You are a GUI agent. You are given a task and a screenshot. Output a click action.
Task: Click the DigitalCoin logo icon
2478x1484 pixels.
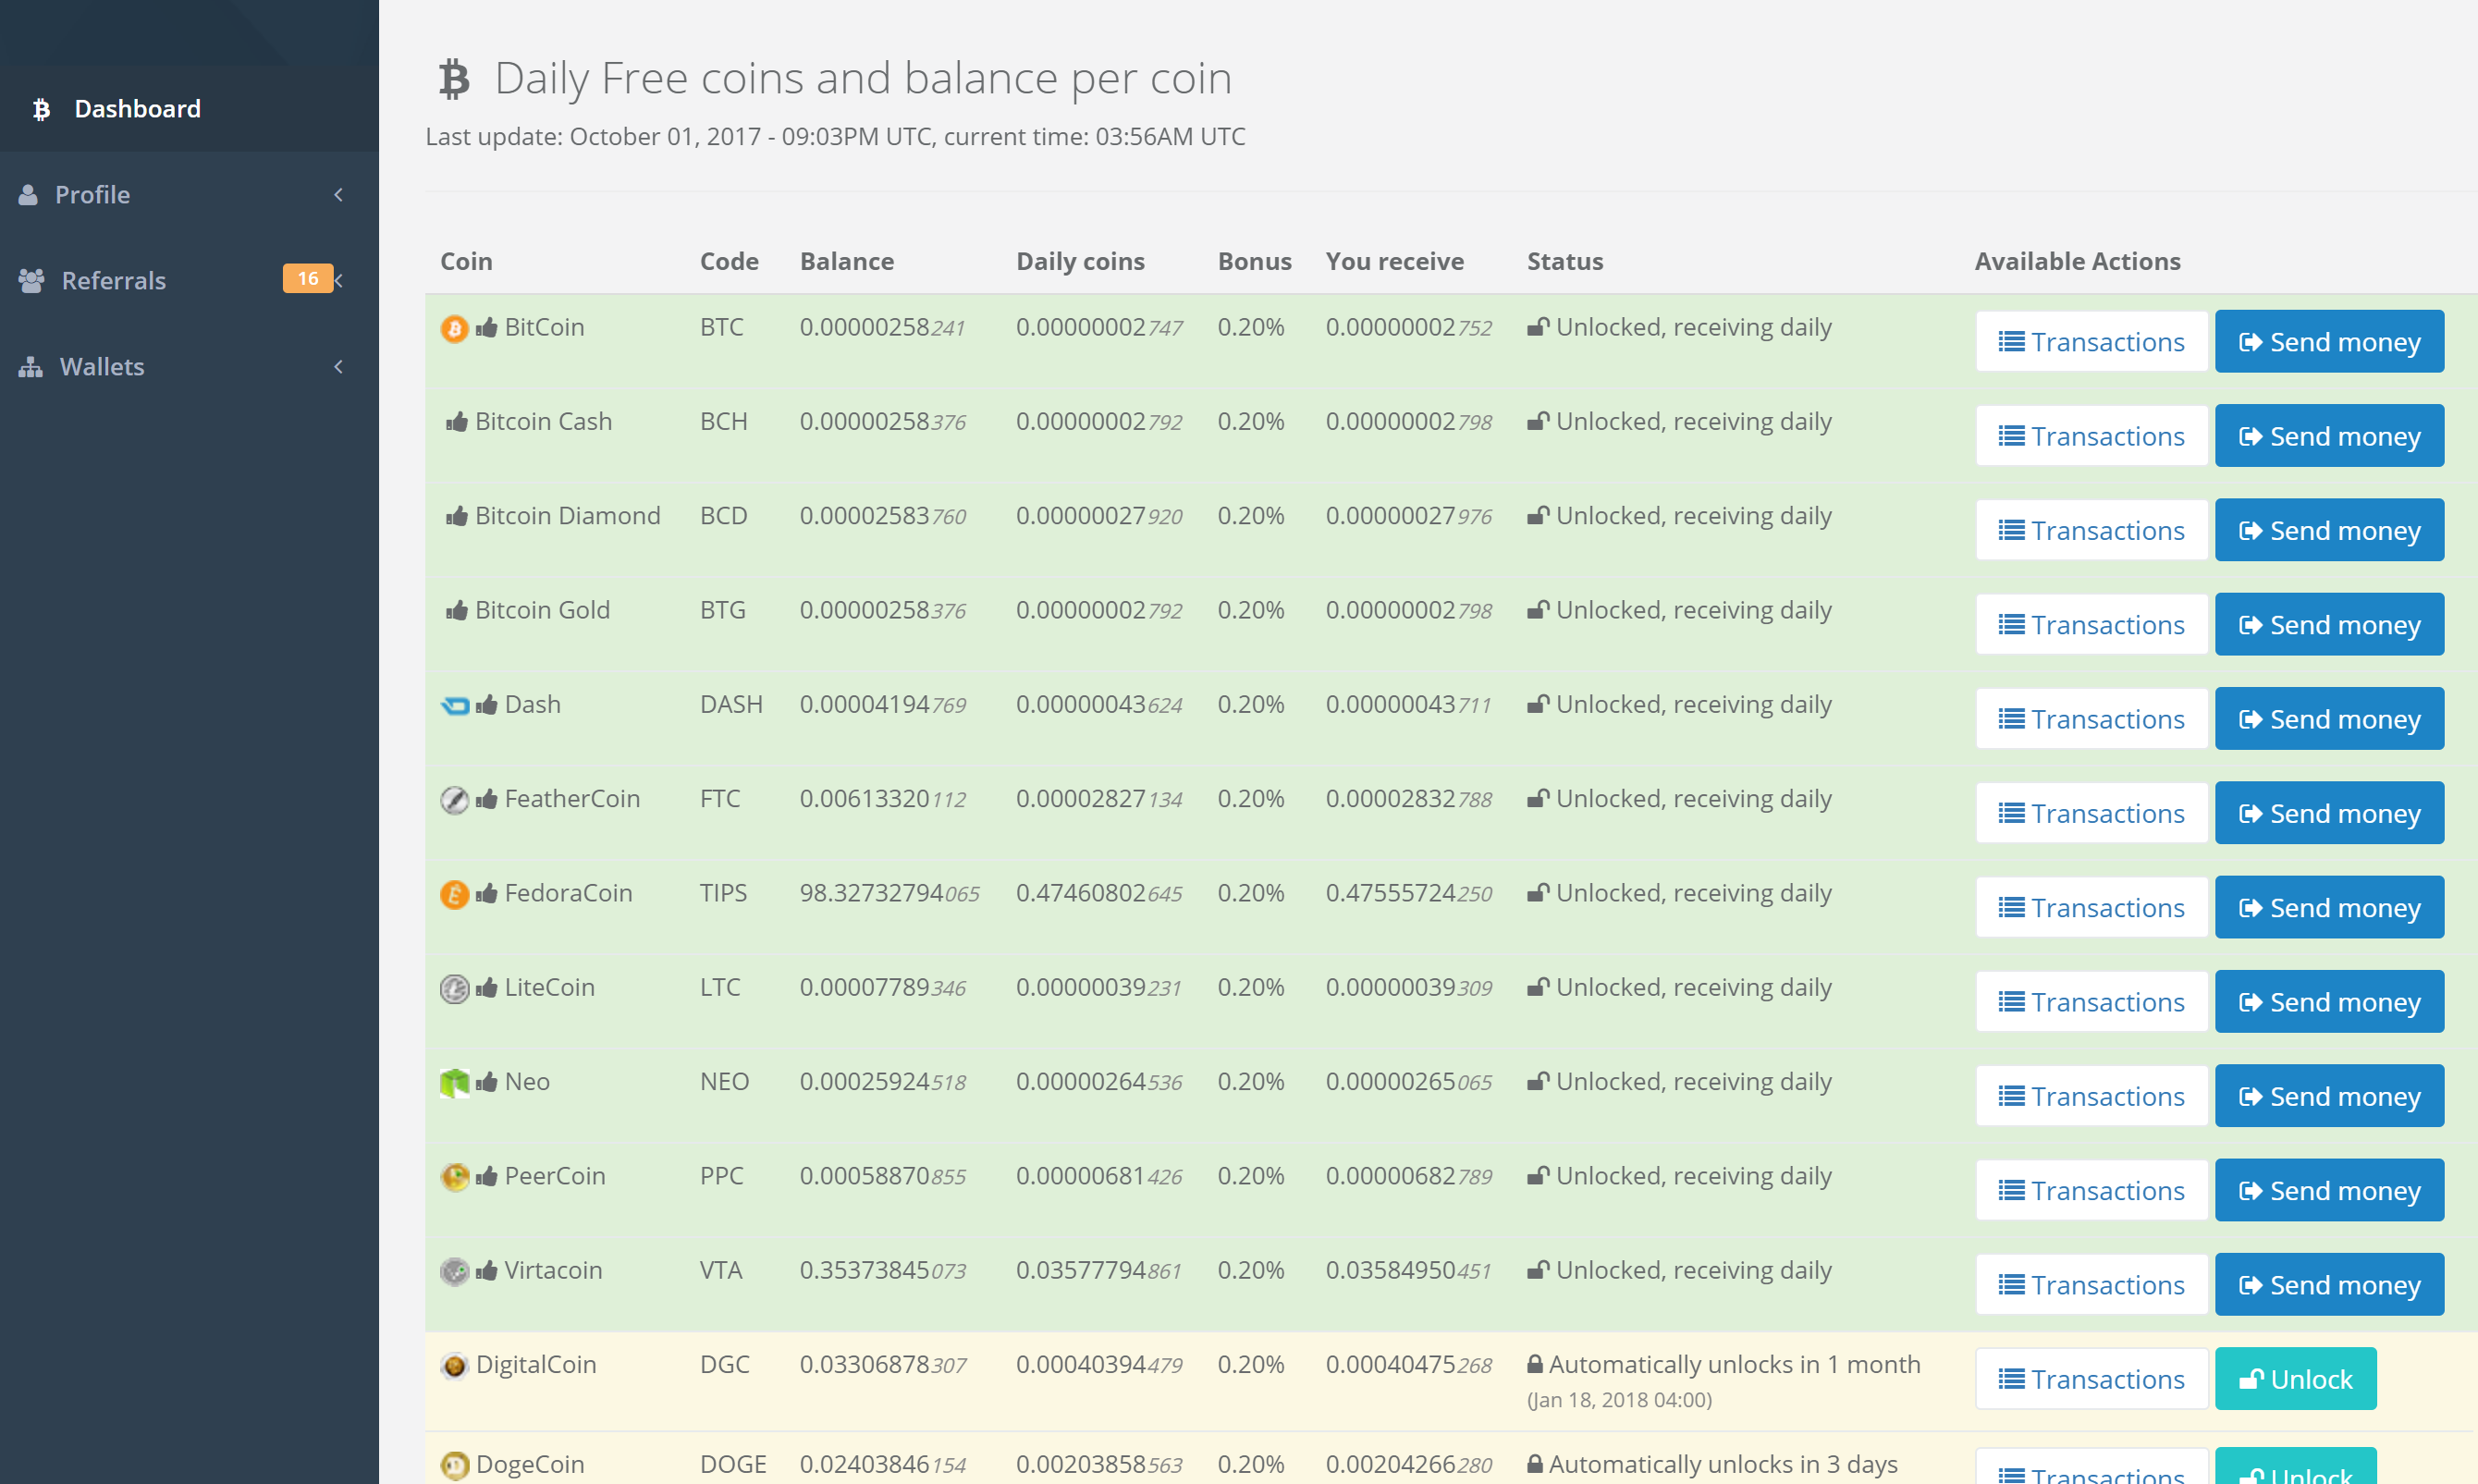(x=454, y=1365)
